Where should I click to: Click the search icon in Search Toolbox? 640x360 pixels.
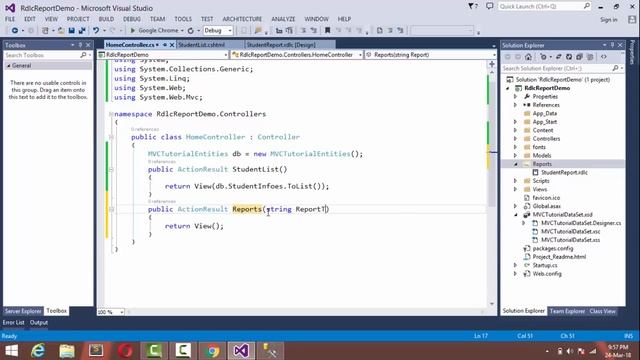click(x=83, y=55)
